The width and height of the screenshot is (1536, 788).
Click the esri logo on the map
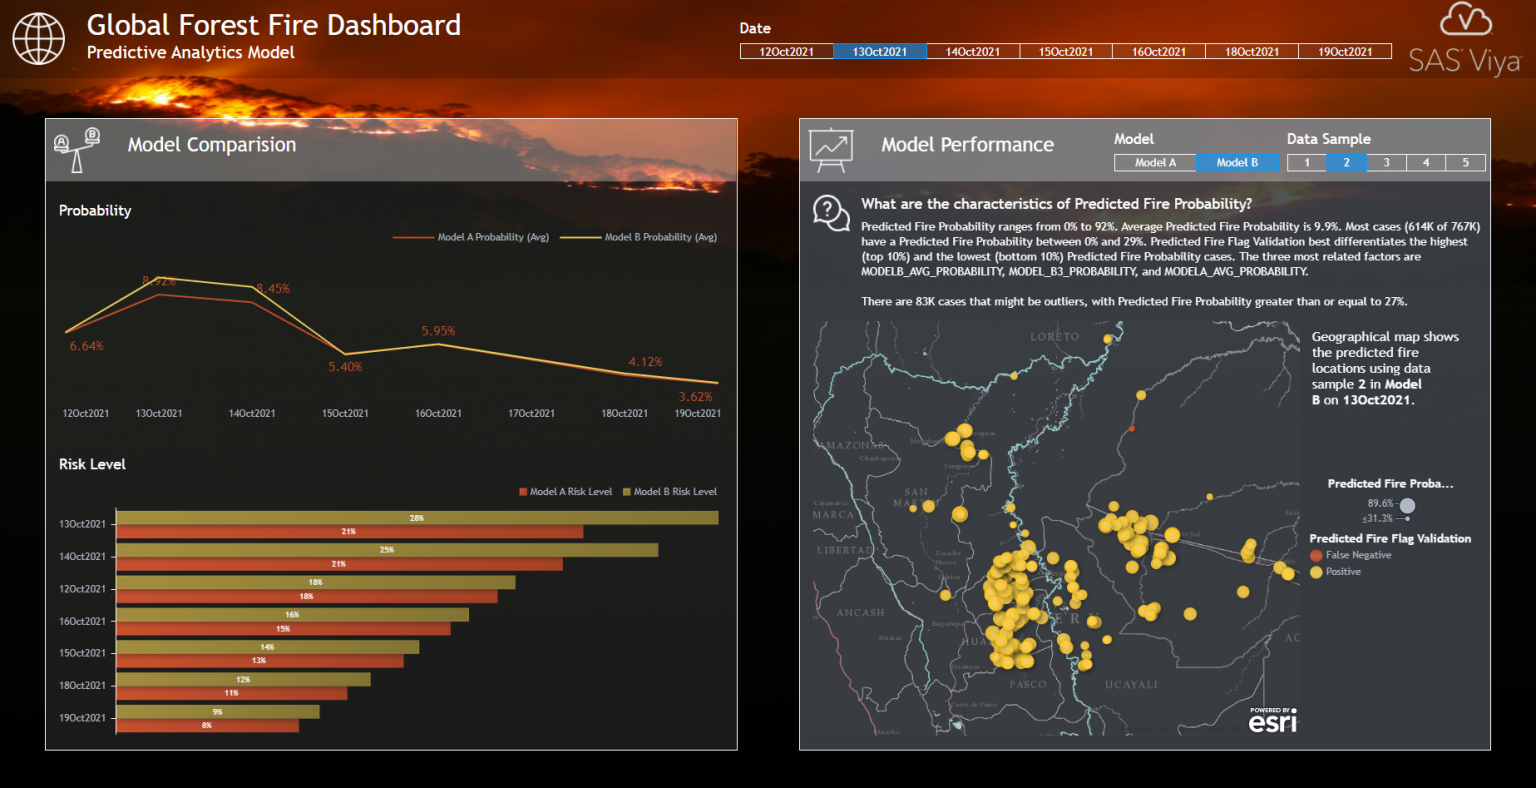(1272, 722)
